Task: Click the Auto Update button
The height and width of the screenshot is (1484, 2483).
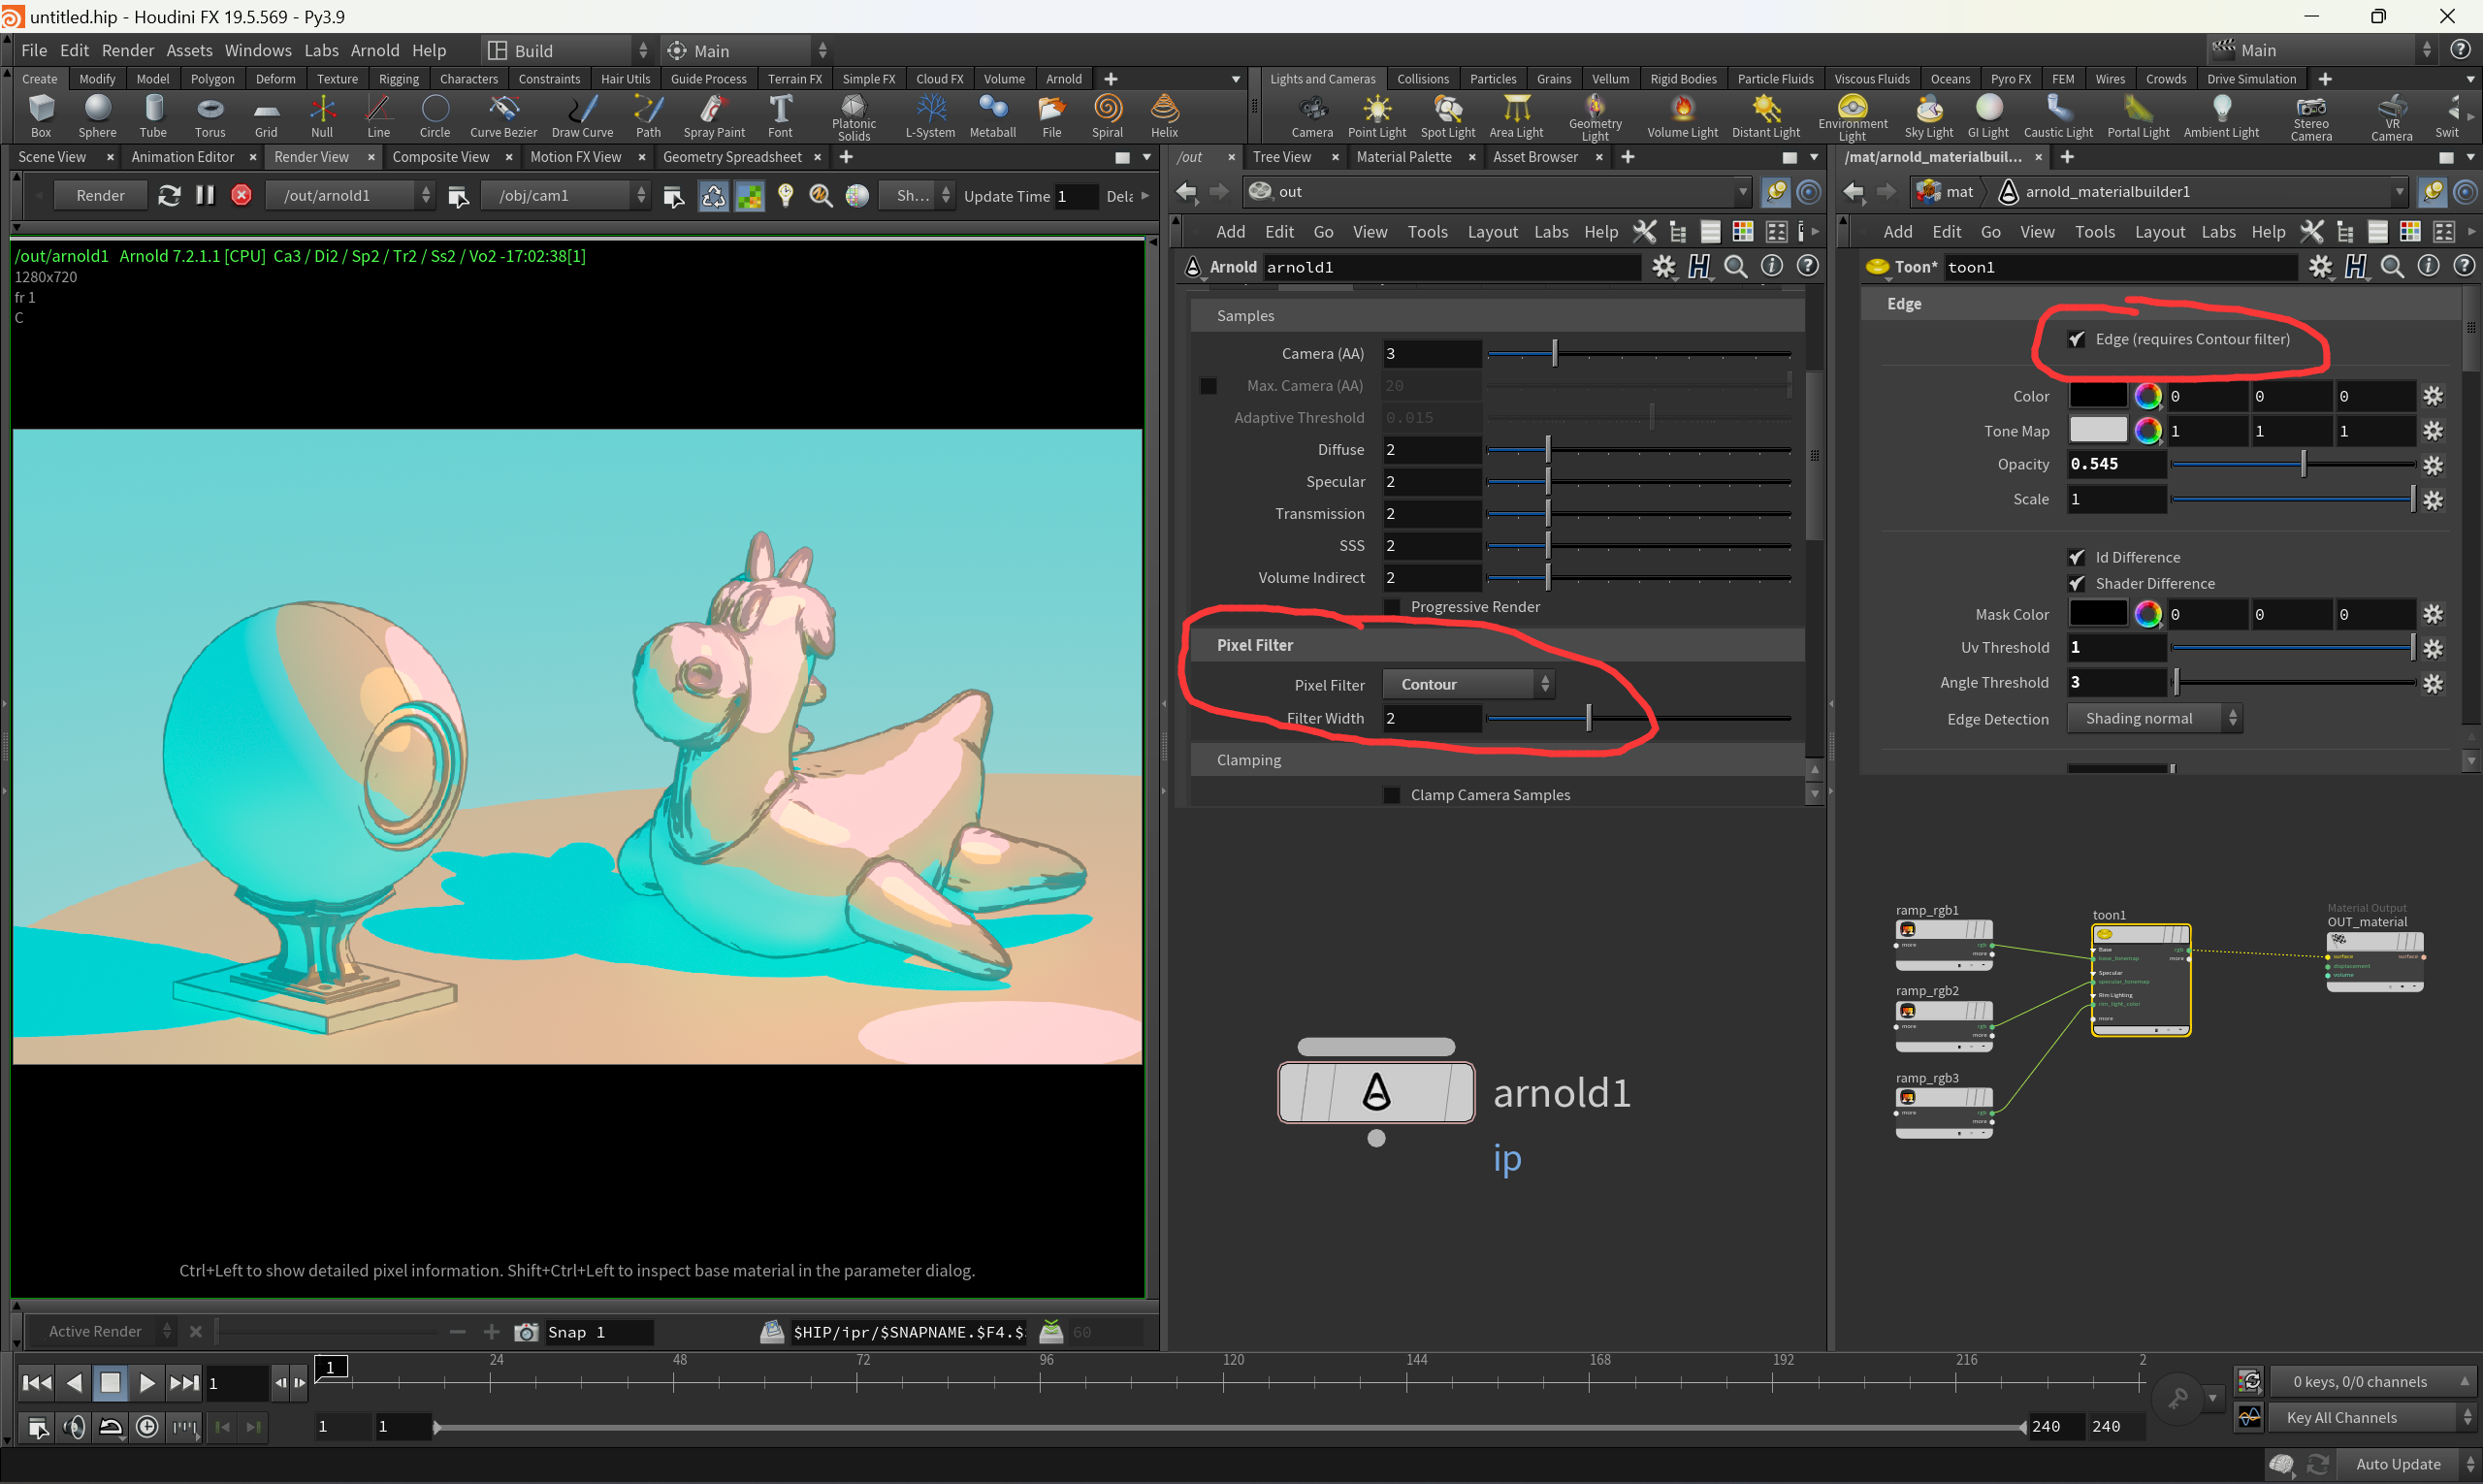Action: pos(2397,1463)
